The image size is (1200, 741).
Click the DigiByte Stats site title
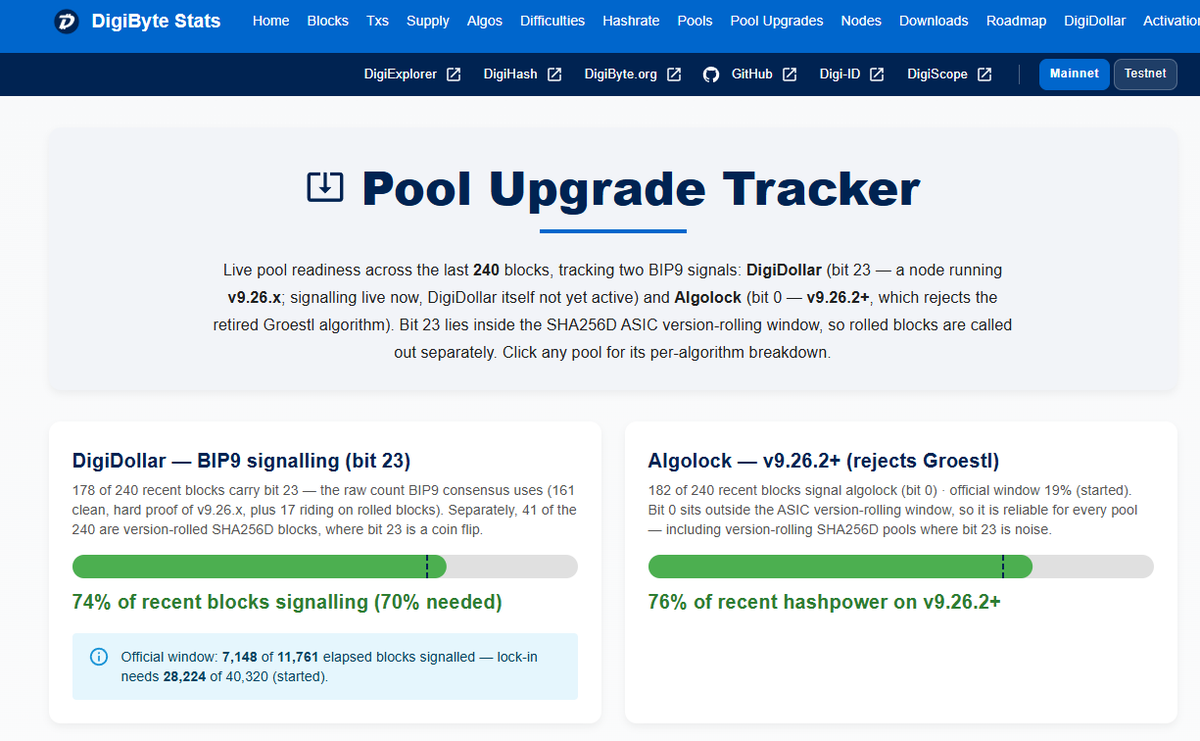(x=155, y=20)
